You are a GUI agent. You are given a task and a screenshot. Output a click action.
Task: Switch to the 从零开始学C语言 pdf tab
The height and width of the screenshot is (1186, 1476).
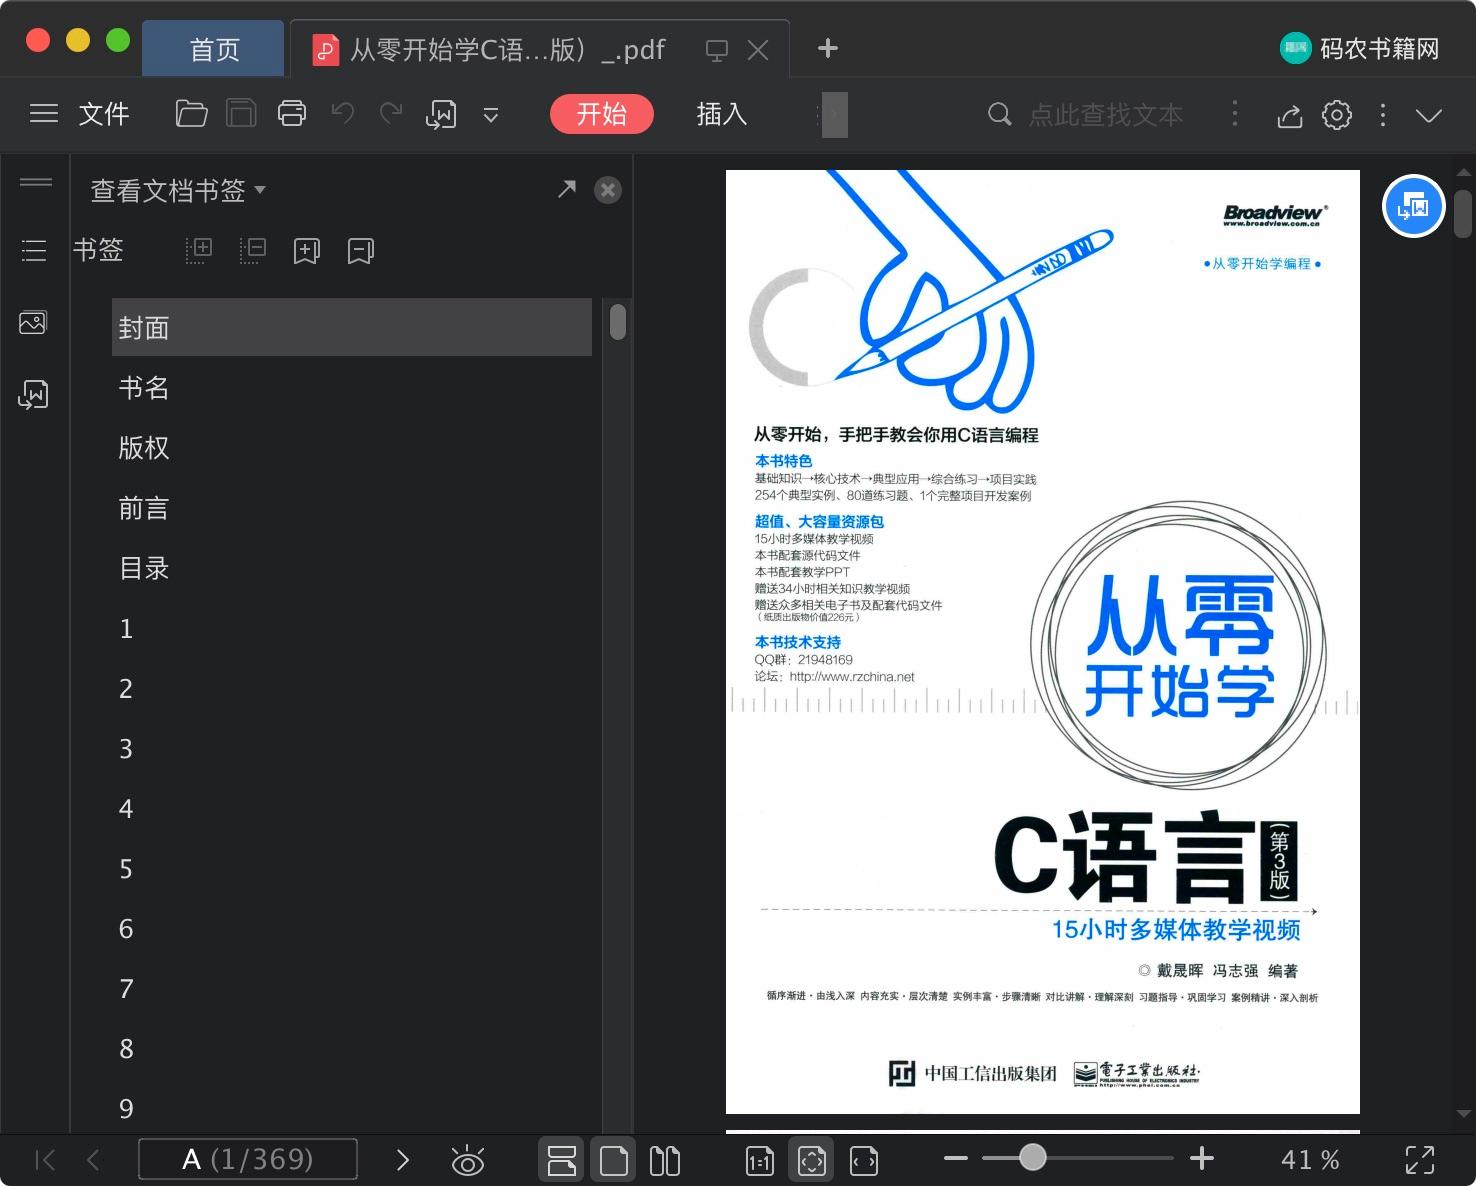coord(507,49)
